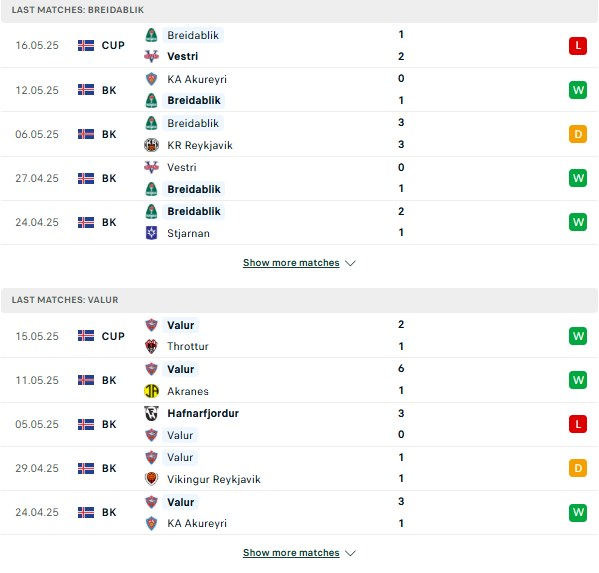
Task: Click the orange D badge for Breidablik vs KR Reykjavik
Action: pos(578,134)
